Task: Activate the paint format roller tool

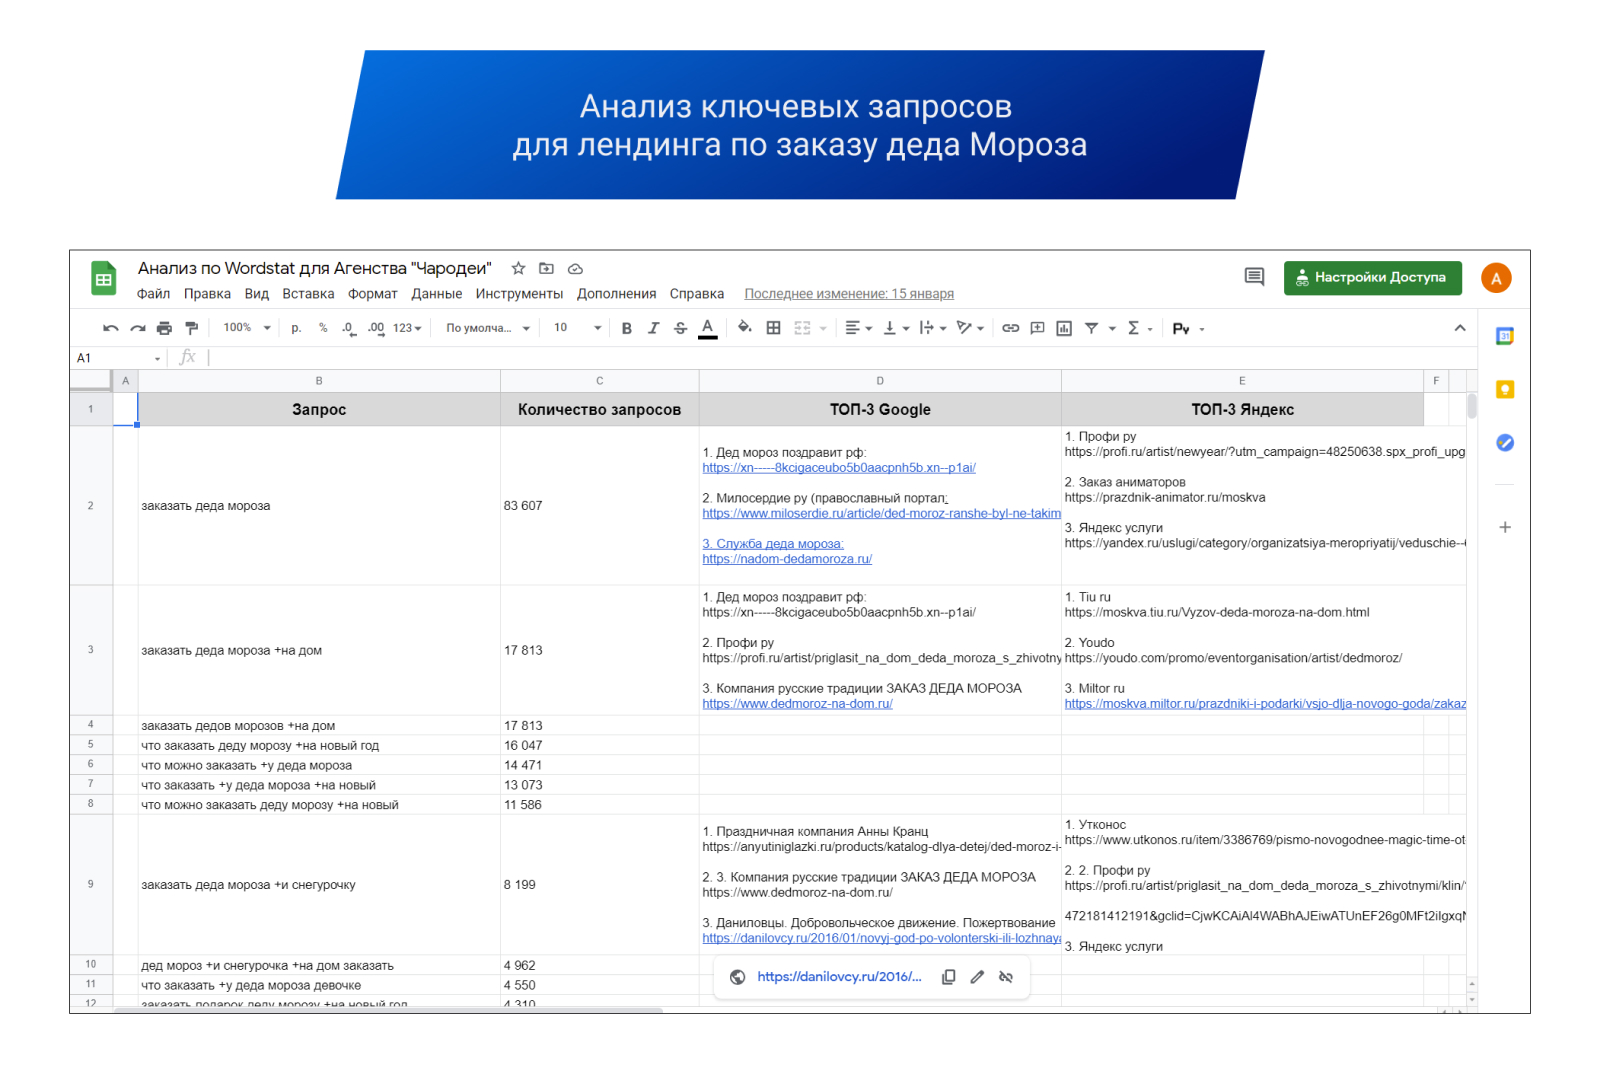Action: 192,328
